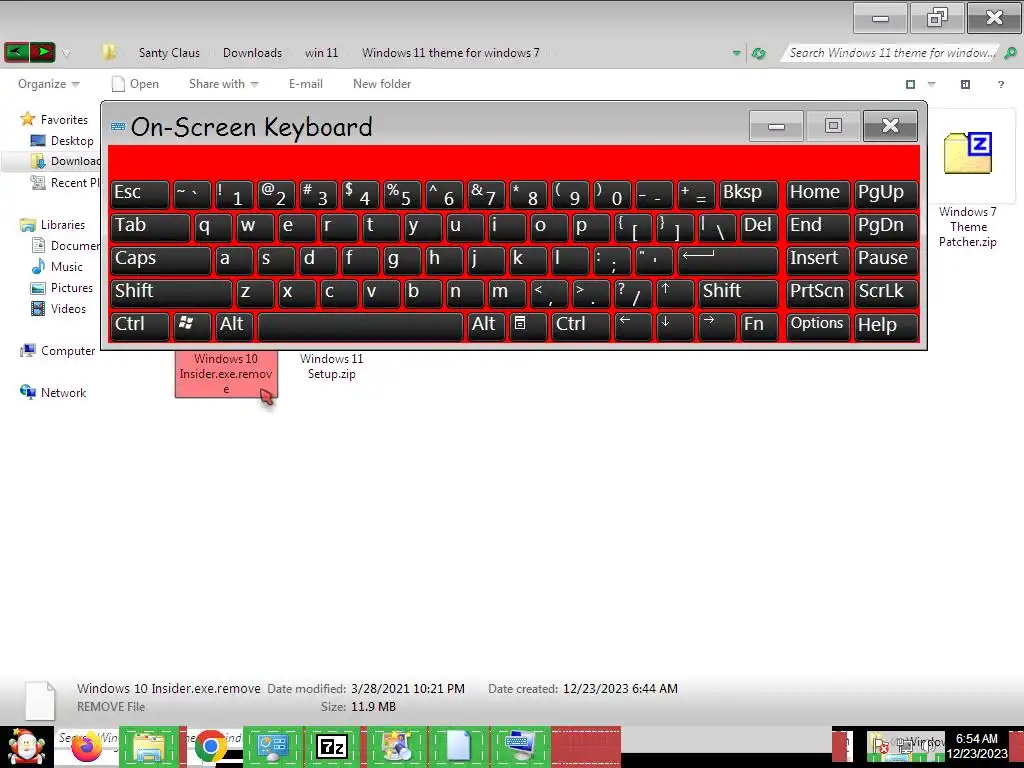Click the context menu key
Image resolution: width=1024 pixels, height=768 pixels.
click(528, 326)
